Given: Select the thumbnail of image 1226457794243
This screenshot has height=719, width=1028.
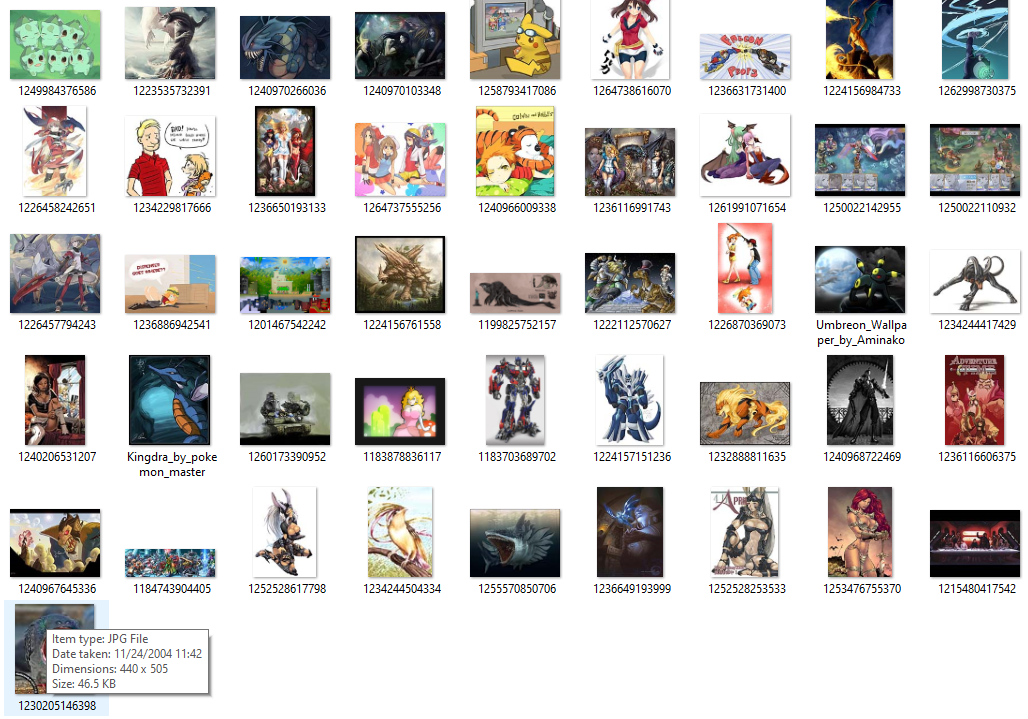Looking at the screenshot, I should (56, 273).
